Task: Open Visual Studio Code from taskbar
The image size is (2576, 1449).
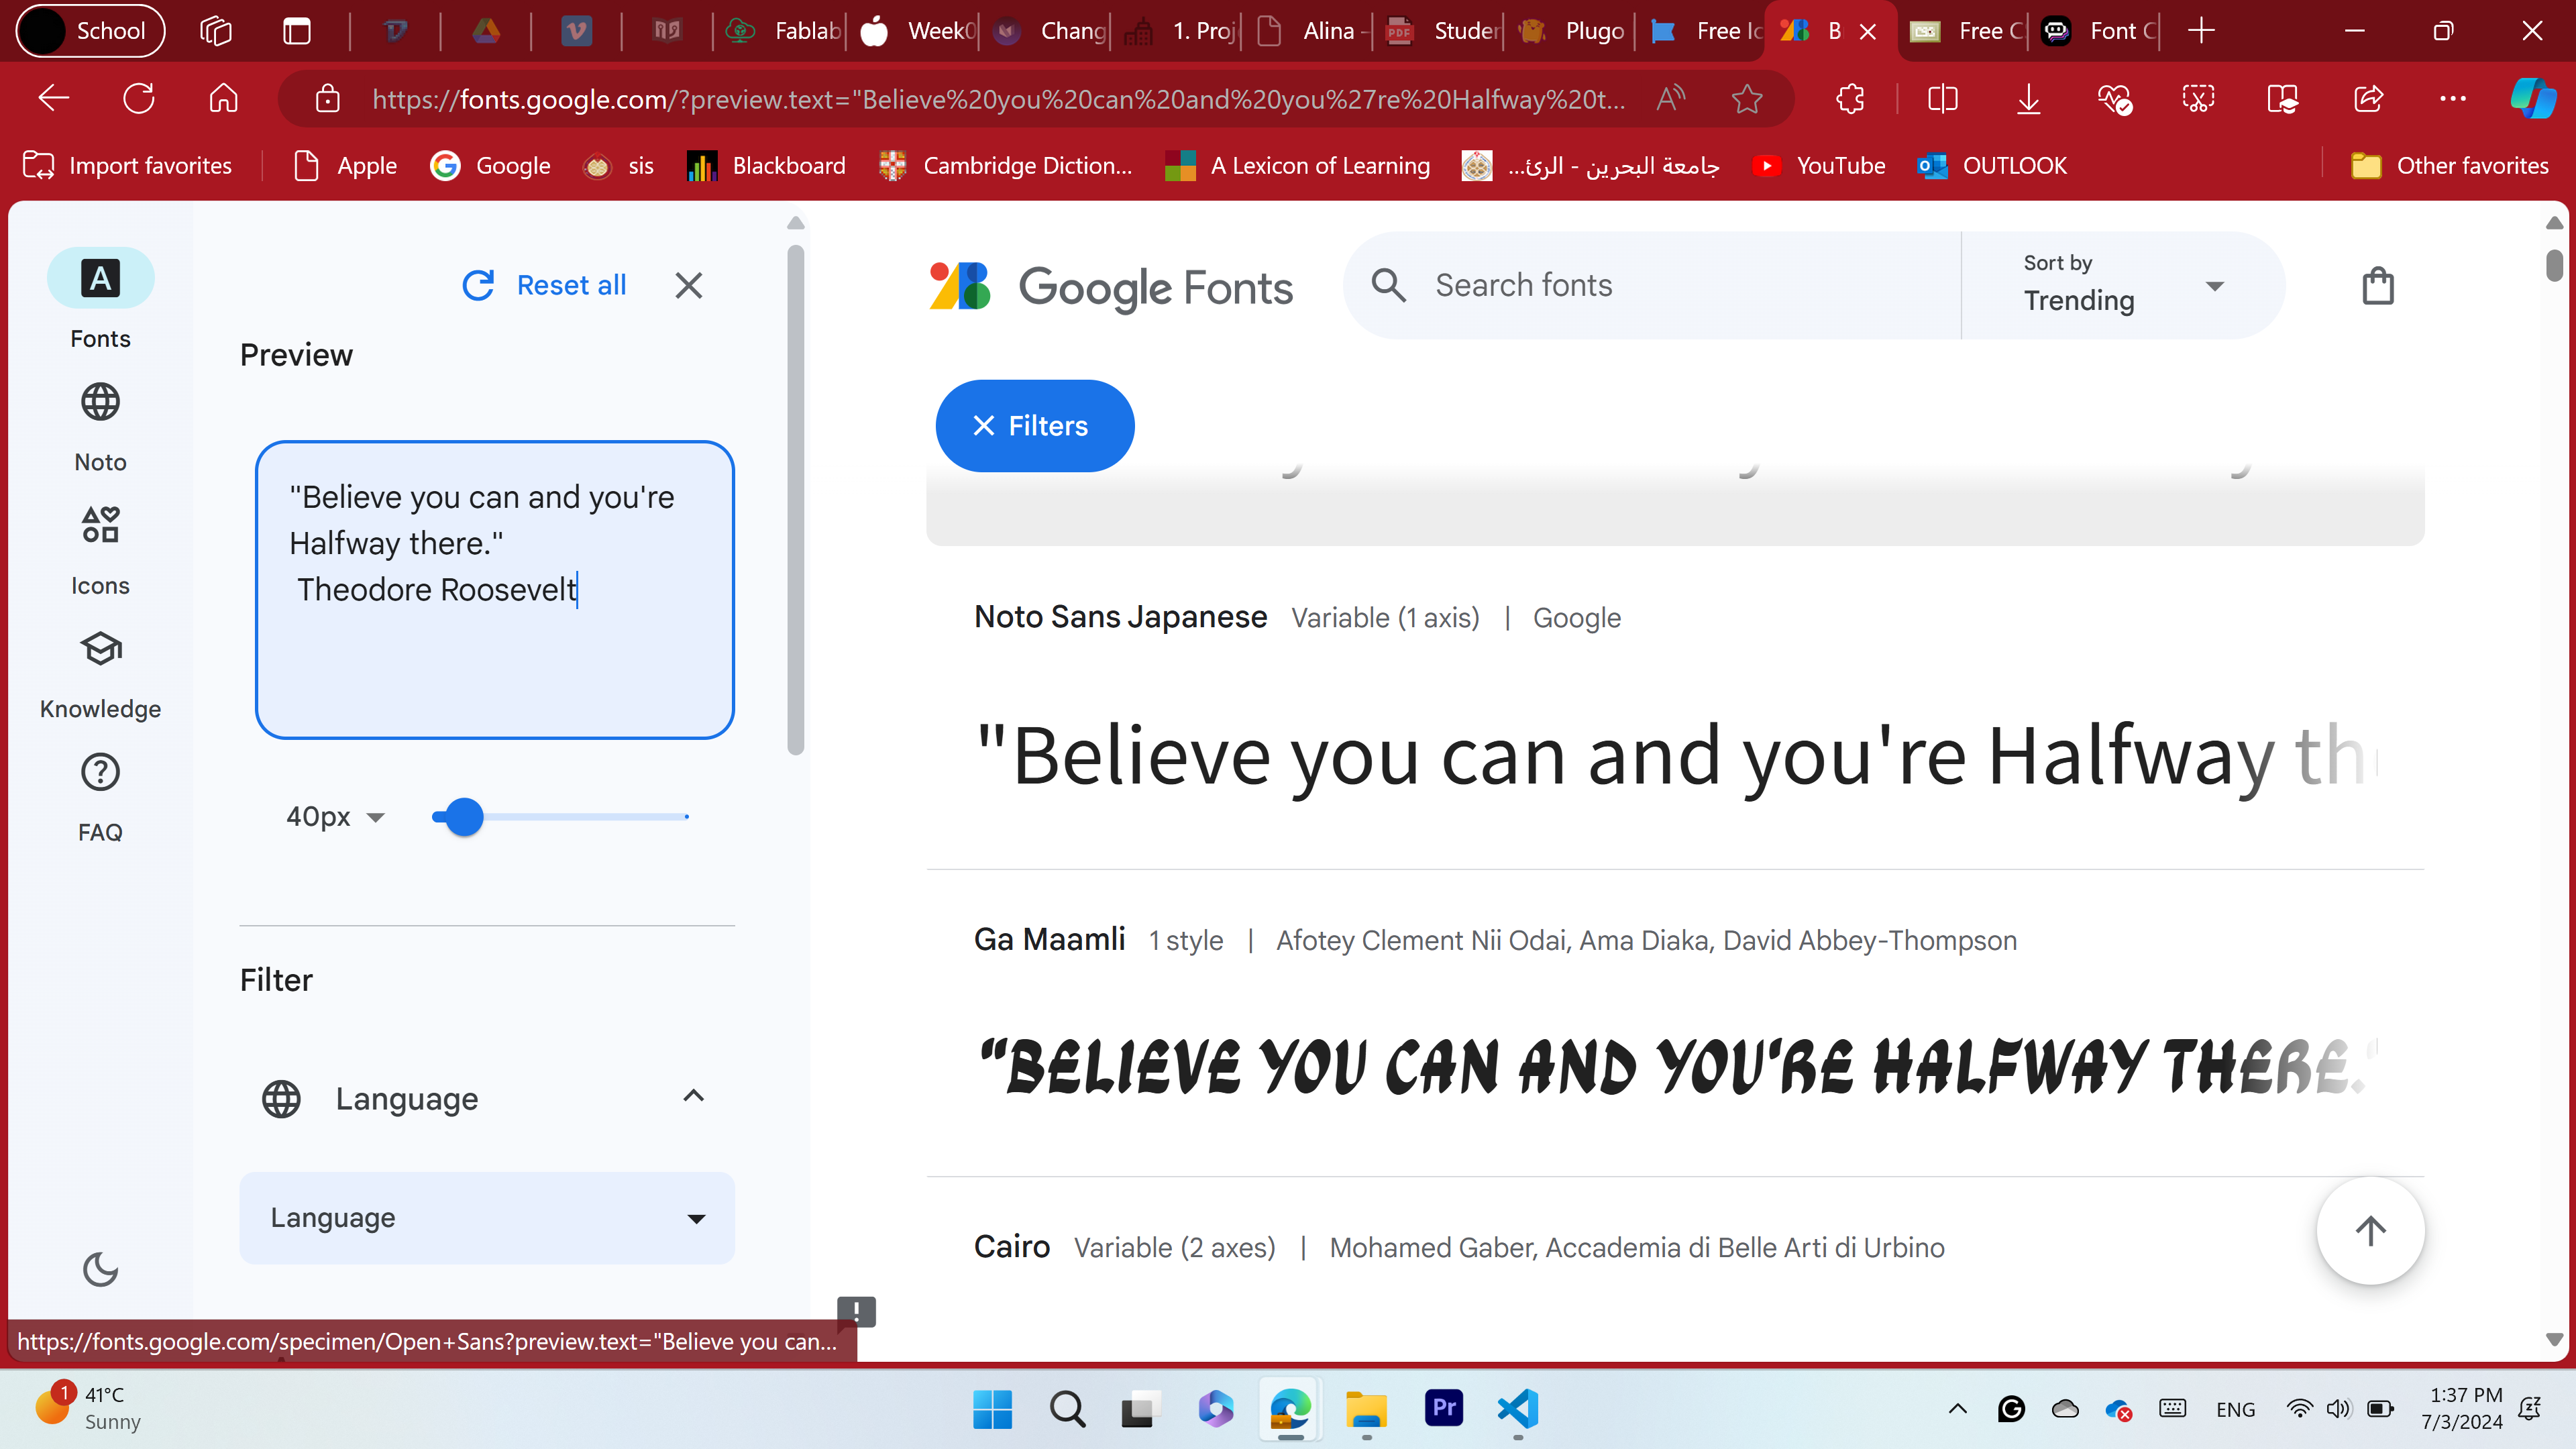Action: coord(1518,1409)
